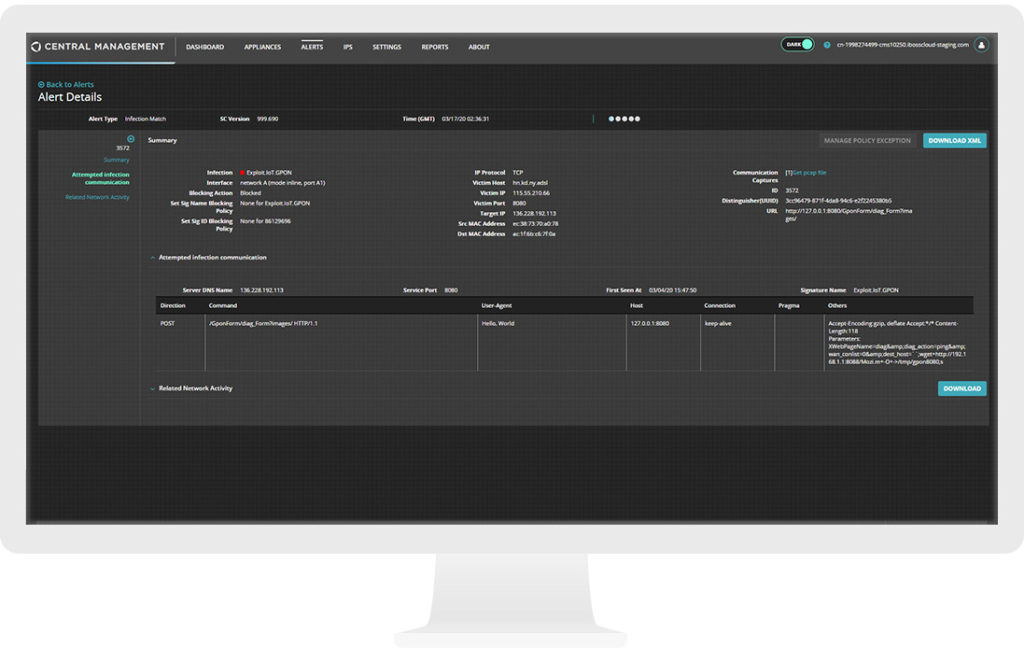Select the /GponForm/diag_Form command cell
Screen dimensions: 1024x648
[x=263, y=323]
